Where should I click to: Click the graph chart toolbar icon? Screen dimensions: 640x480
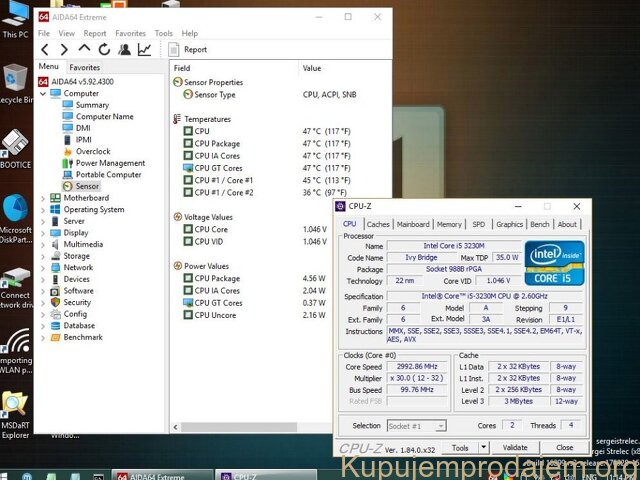145,49
